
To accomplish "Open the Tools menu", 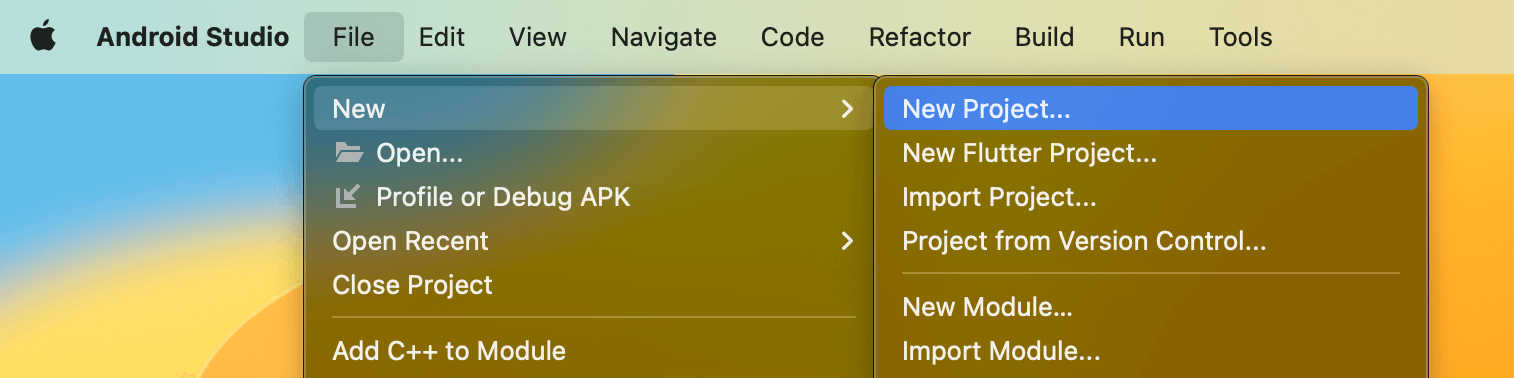I will click(1241, 37).
